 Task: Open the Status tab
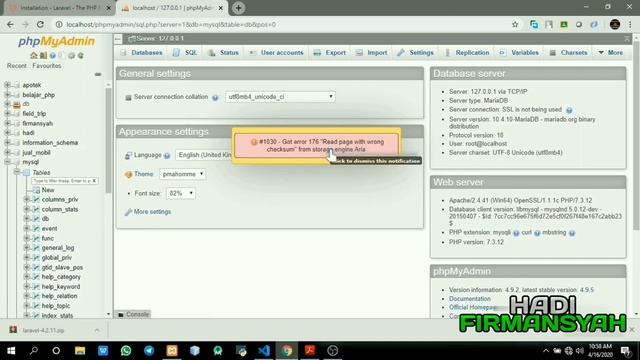tap(224, 53)
